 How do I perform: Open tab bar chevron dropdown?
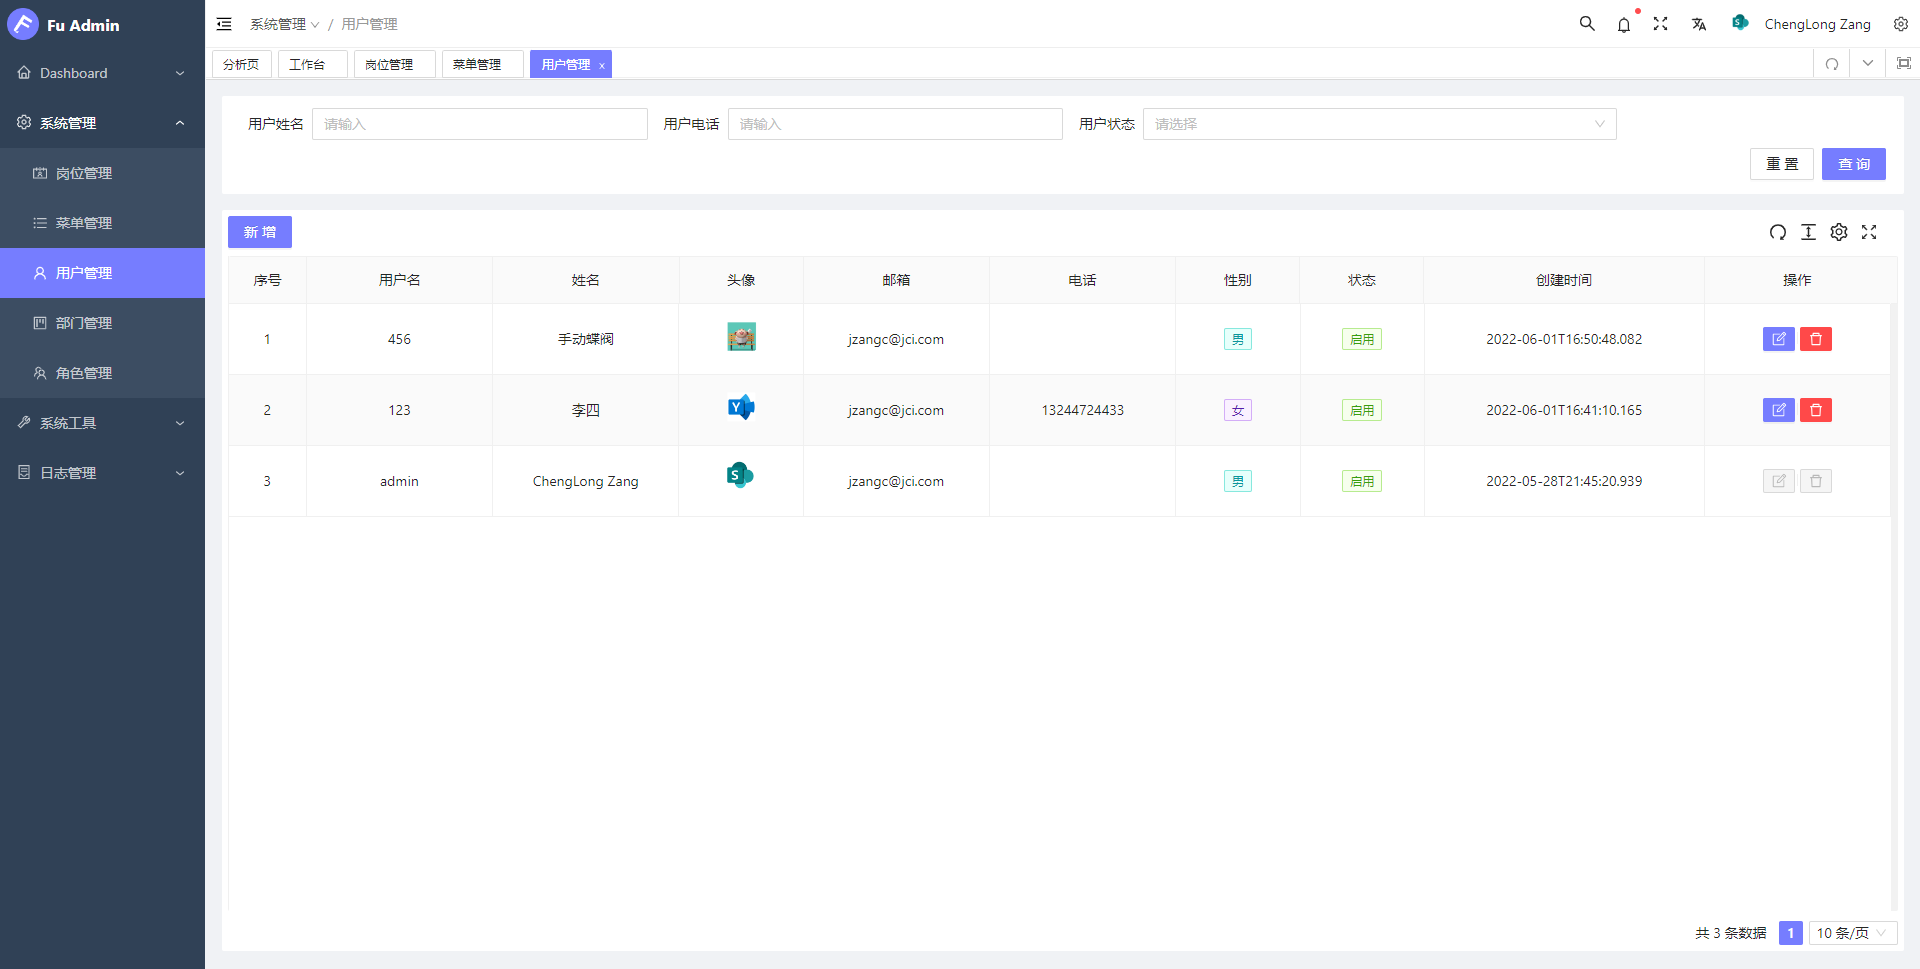click(x=1868, y=64)
